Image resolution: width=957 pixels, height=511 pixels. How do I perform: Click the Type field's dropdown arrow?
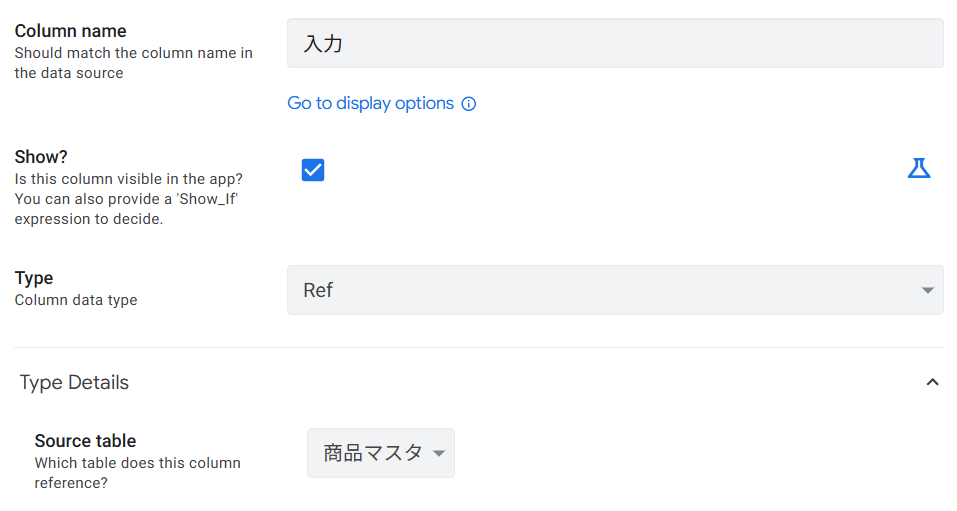pos(927,291)
